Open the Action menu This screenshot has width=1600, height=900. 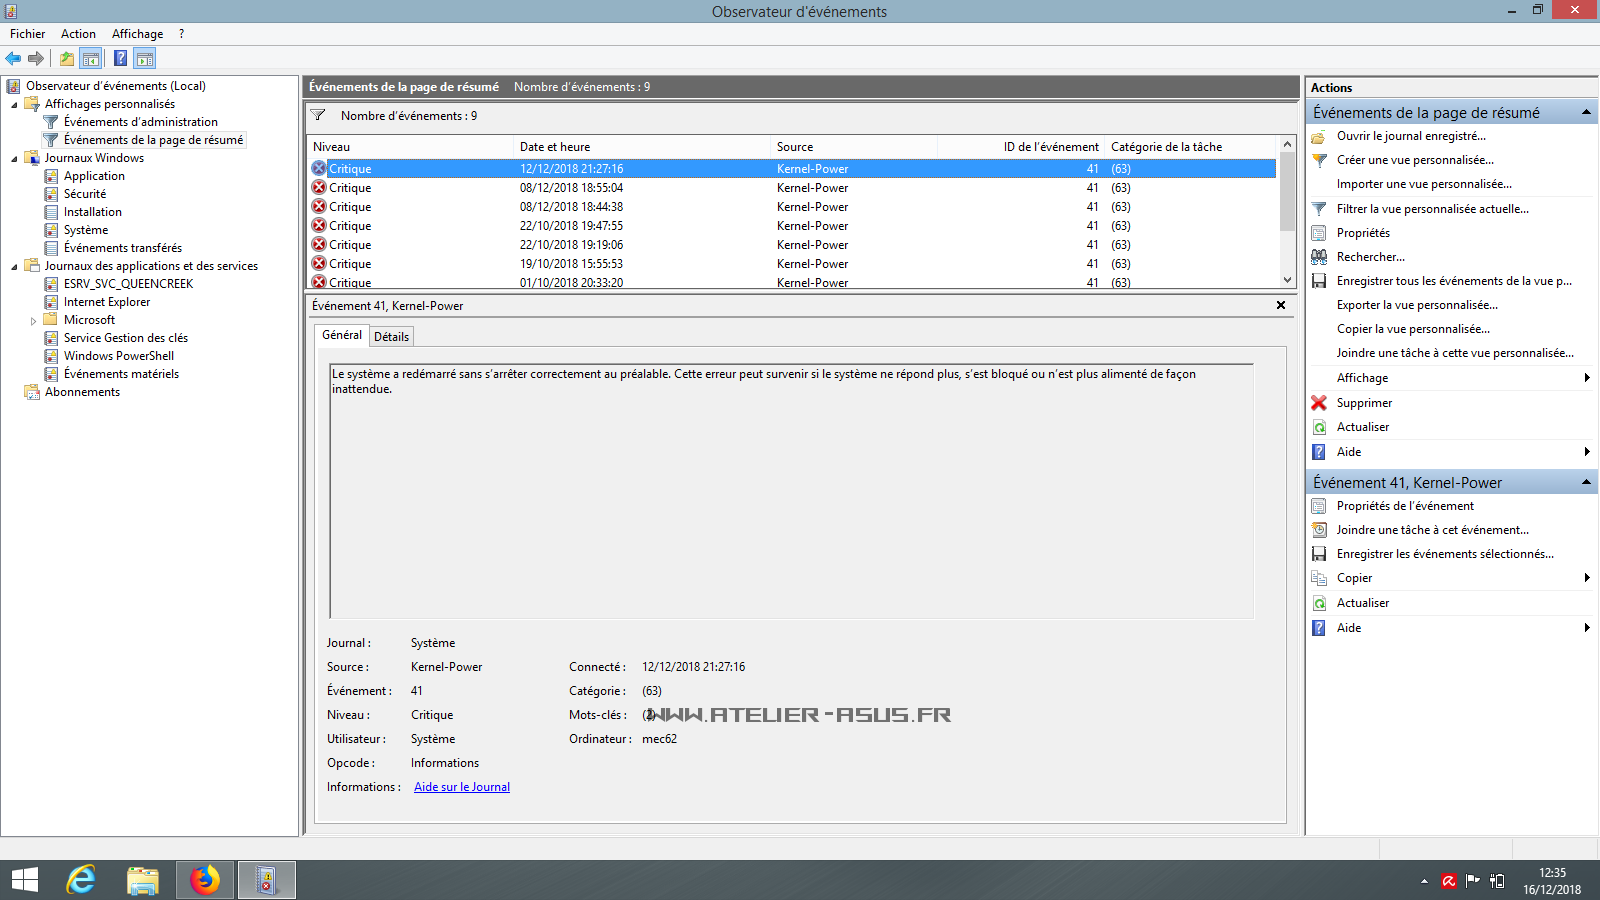pos(78,34)
